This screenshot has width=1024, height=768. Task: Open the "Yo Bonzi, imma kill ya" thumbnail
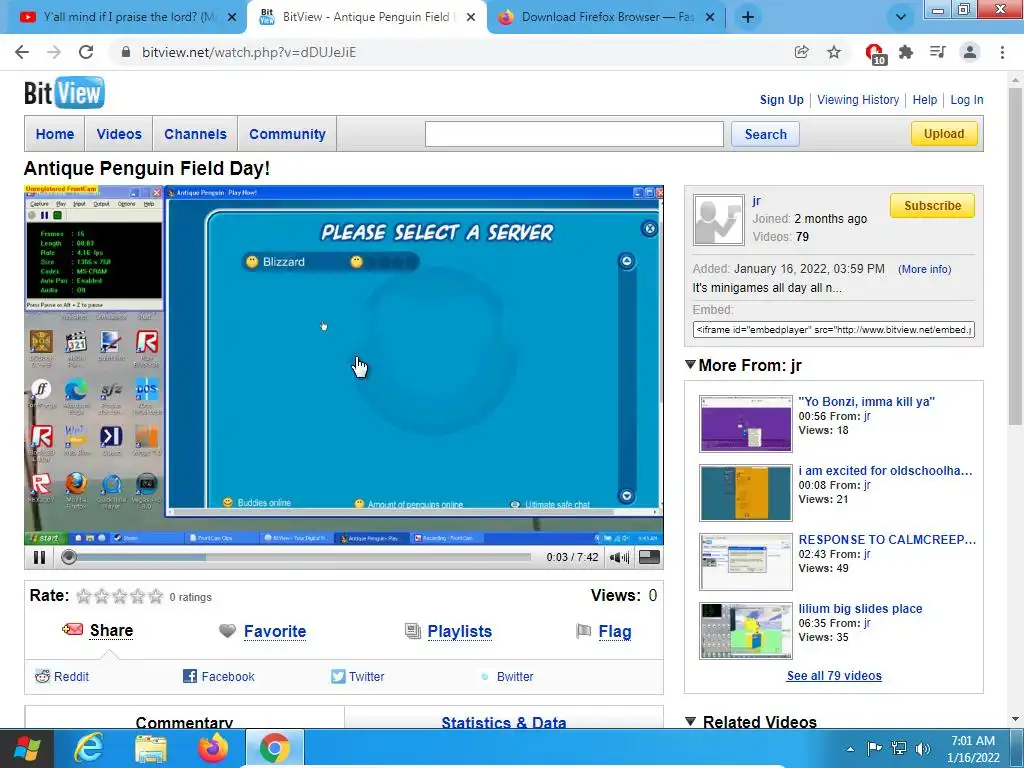point(745,424)
